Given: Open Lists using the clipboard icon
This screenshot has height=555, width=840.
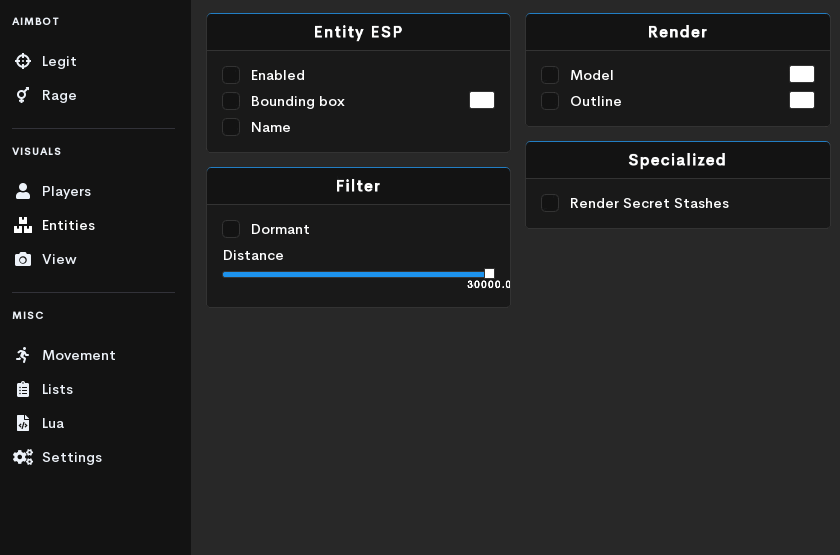Looking at the screenshot, I should (22, 389).
